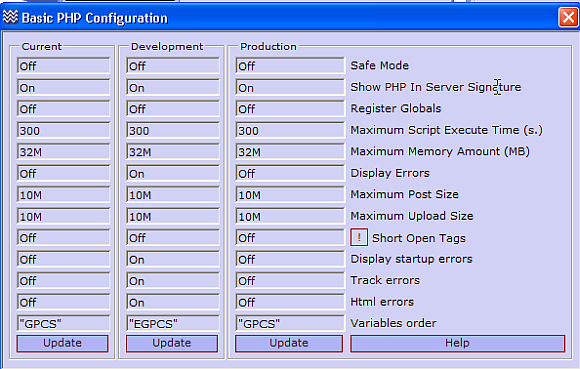Image resolution: width=580 pixels, height=369 pixels.
Task: Click Update button under Production column
Action: 289,343
